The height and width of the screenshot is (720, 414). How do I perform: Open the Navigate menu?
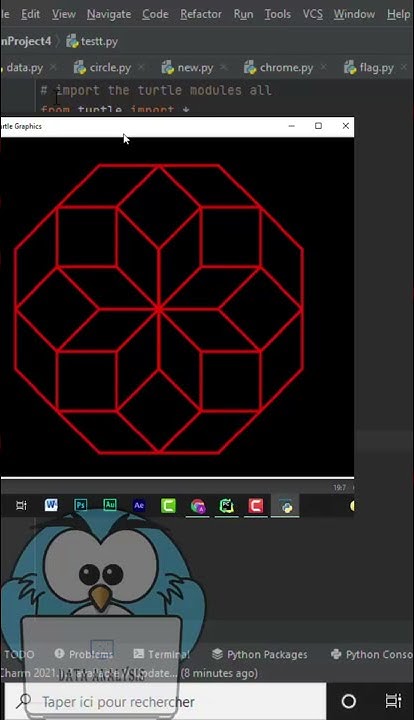109,14
